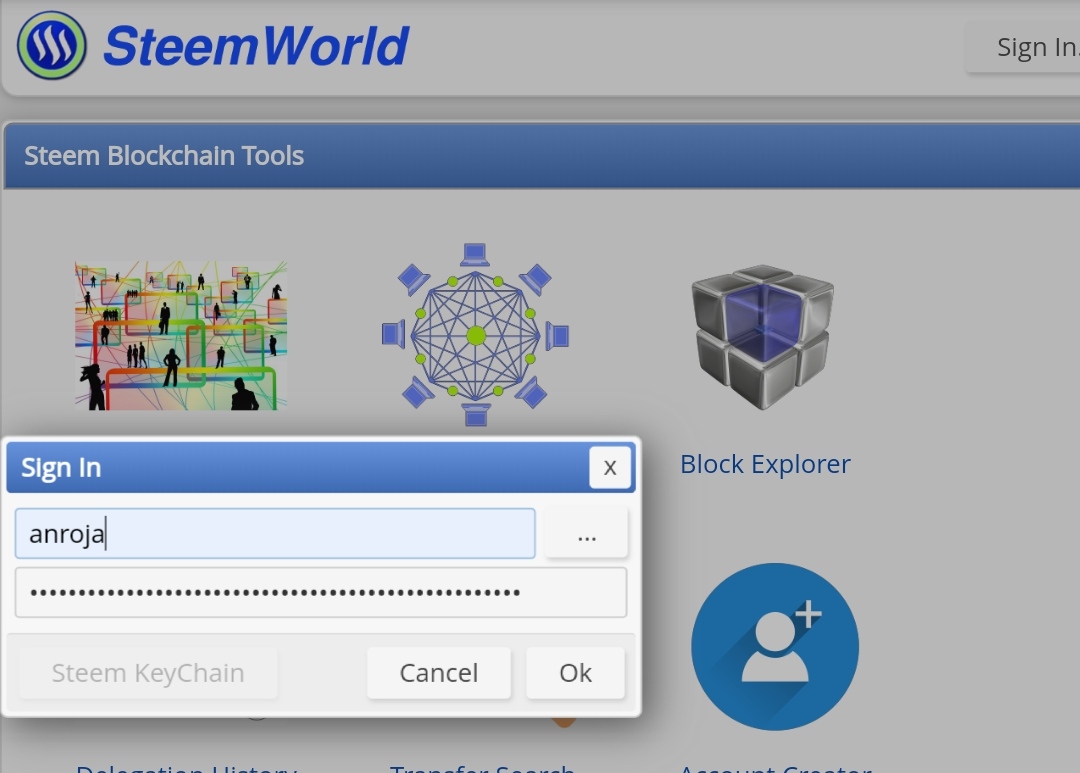Open the blue node network diagram icon

point(475,335)
